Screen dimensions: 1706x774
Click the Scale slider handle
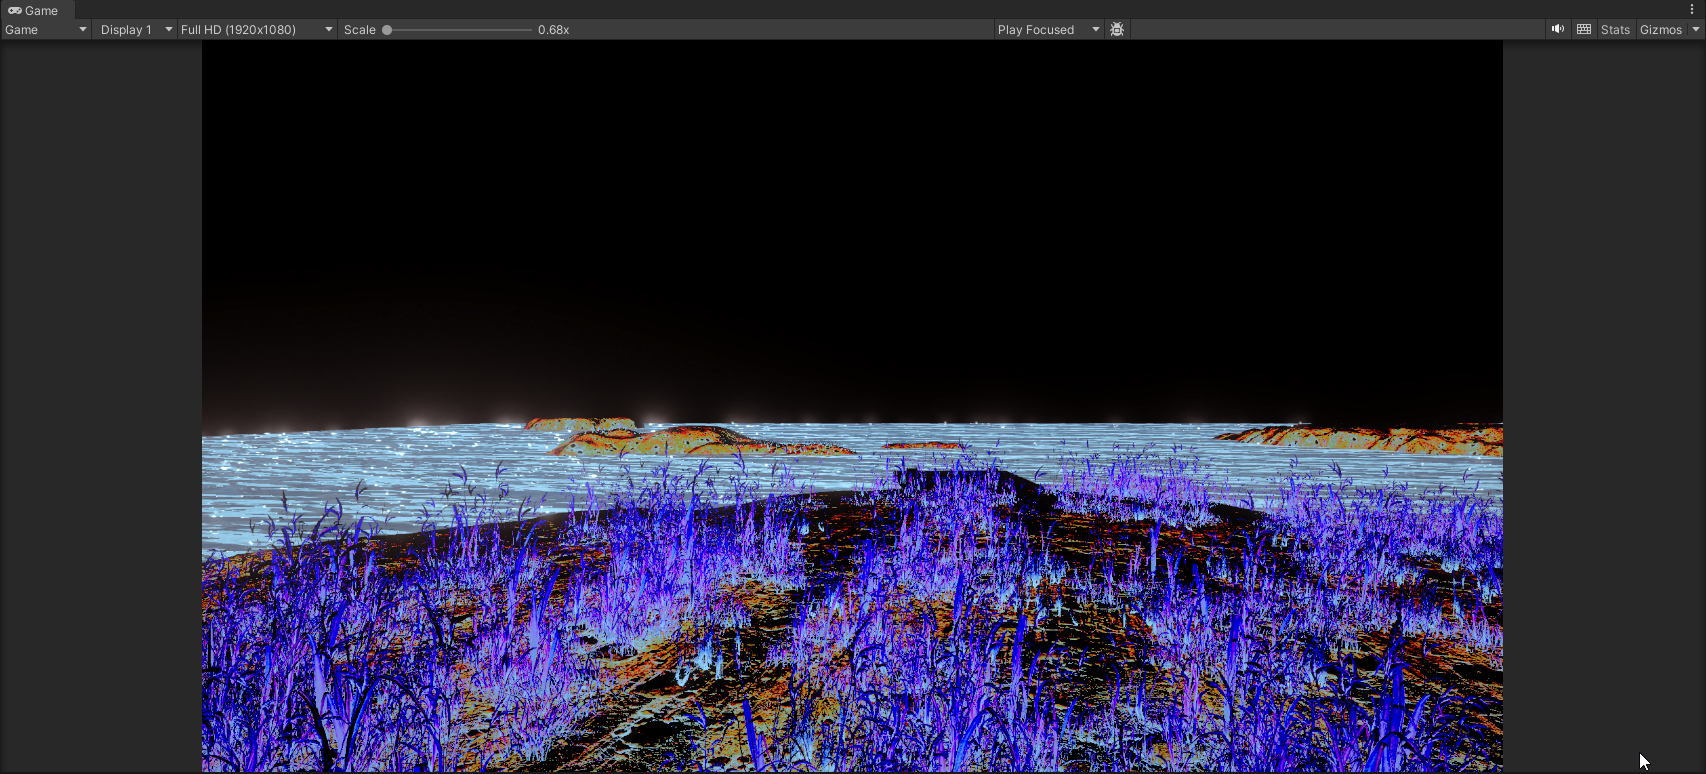coord(387,30)
